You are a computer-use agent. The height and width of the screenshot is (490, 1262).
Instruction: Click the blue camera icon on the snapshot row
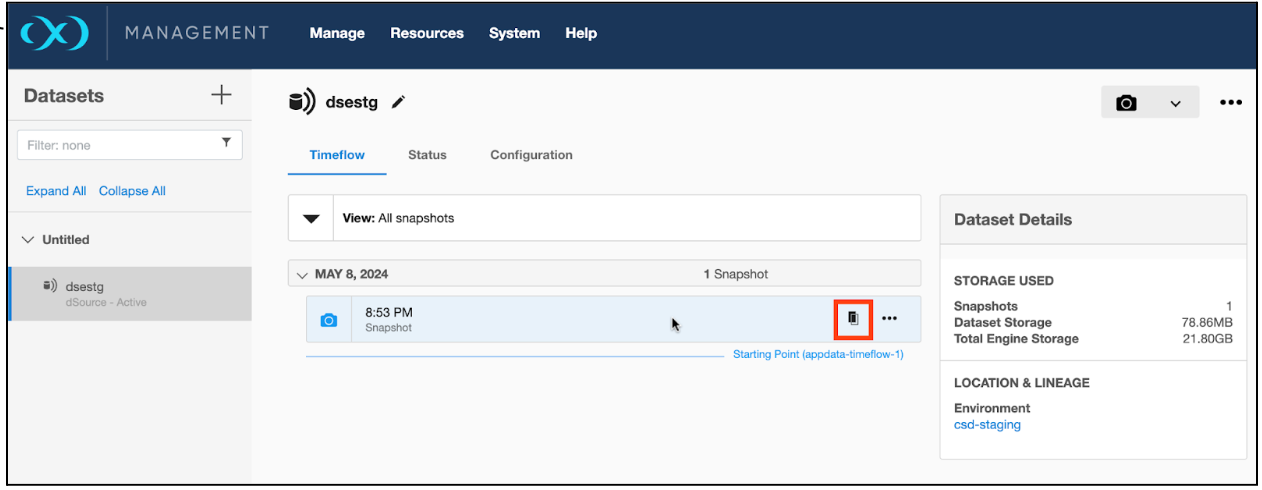click(329, 320)
